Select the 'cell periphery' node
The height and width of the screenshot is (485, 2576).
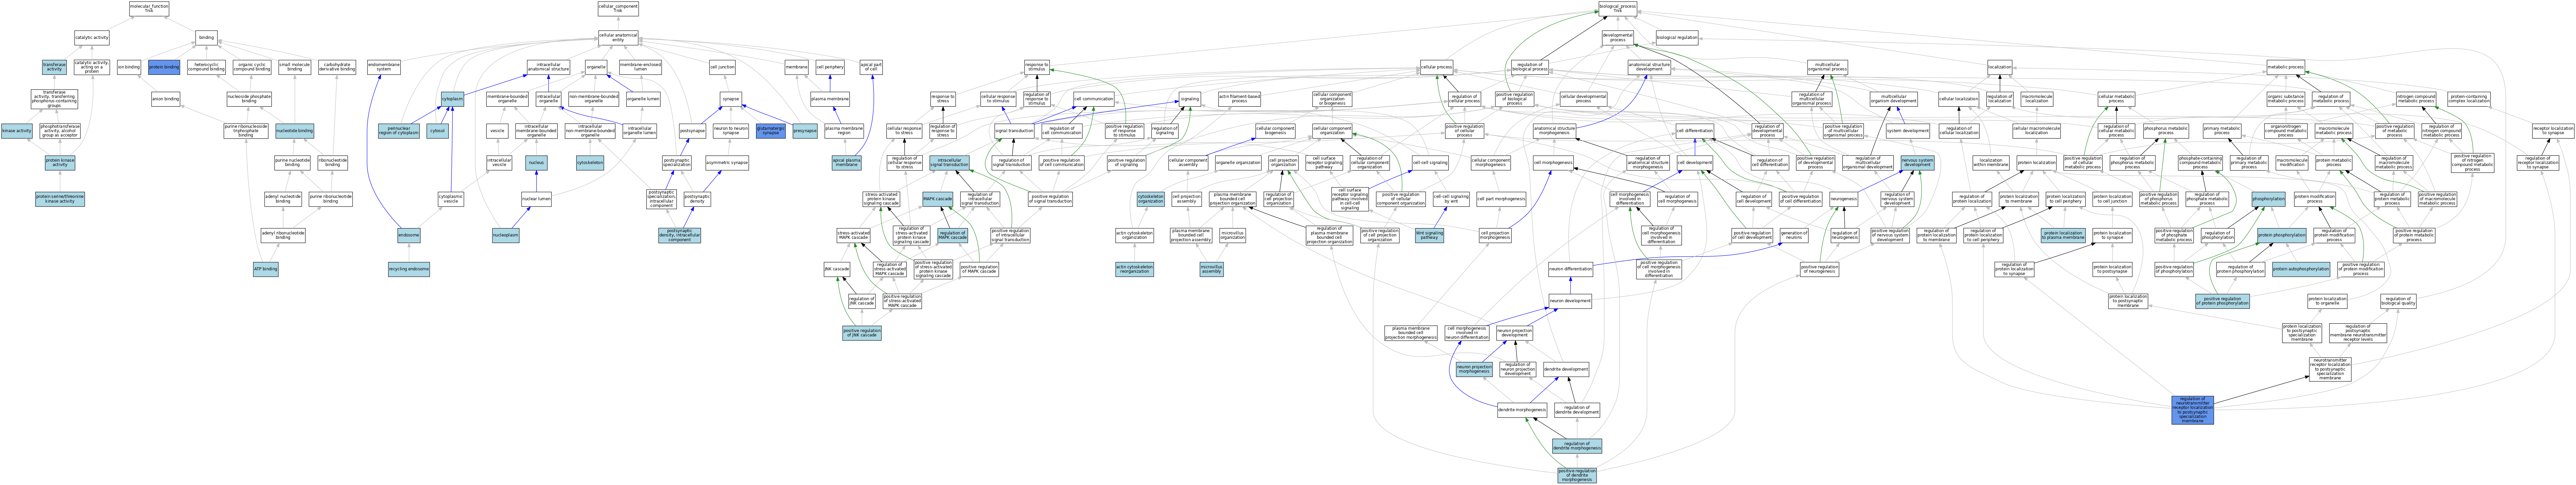pos(830,67)
